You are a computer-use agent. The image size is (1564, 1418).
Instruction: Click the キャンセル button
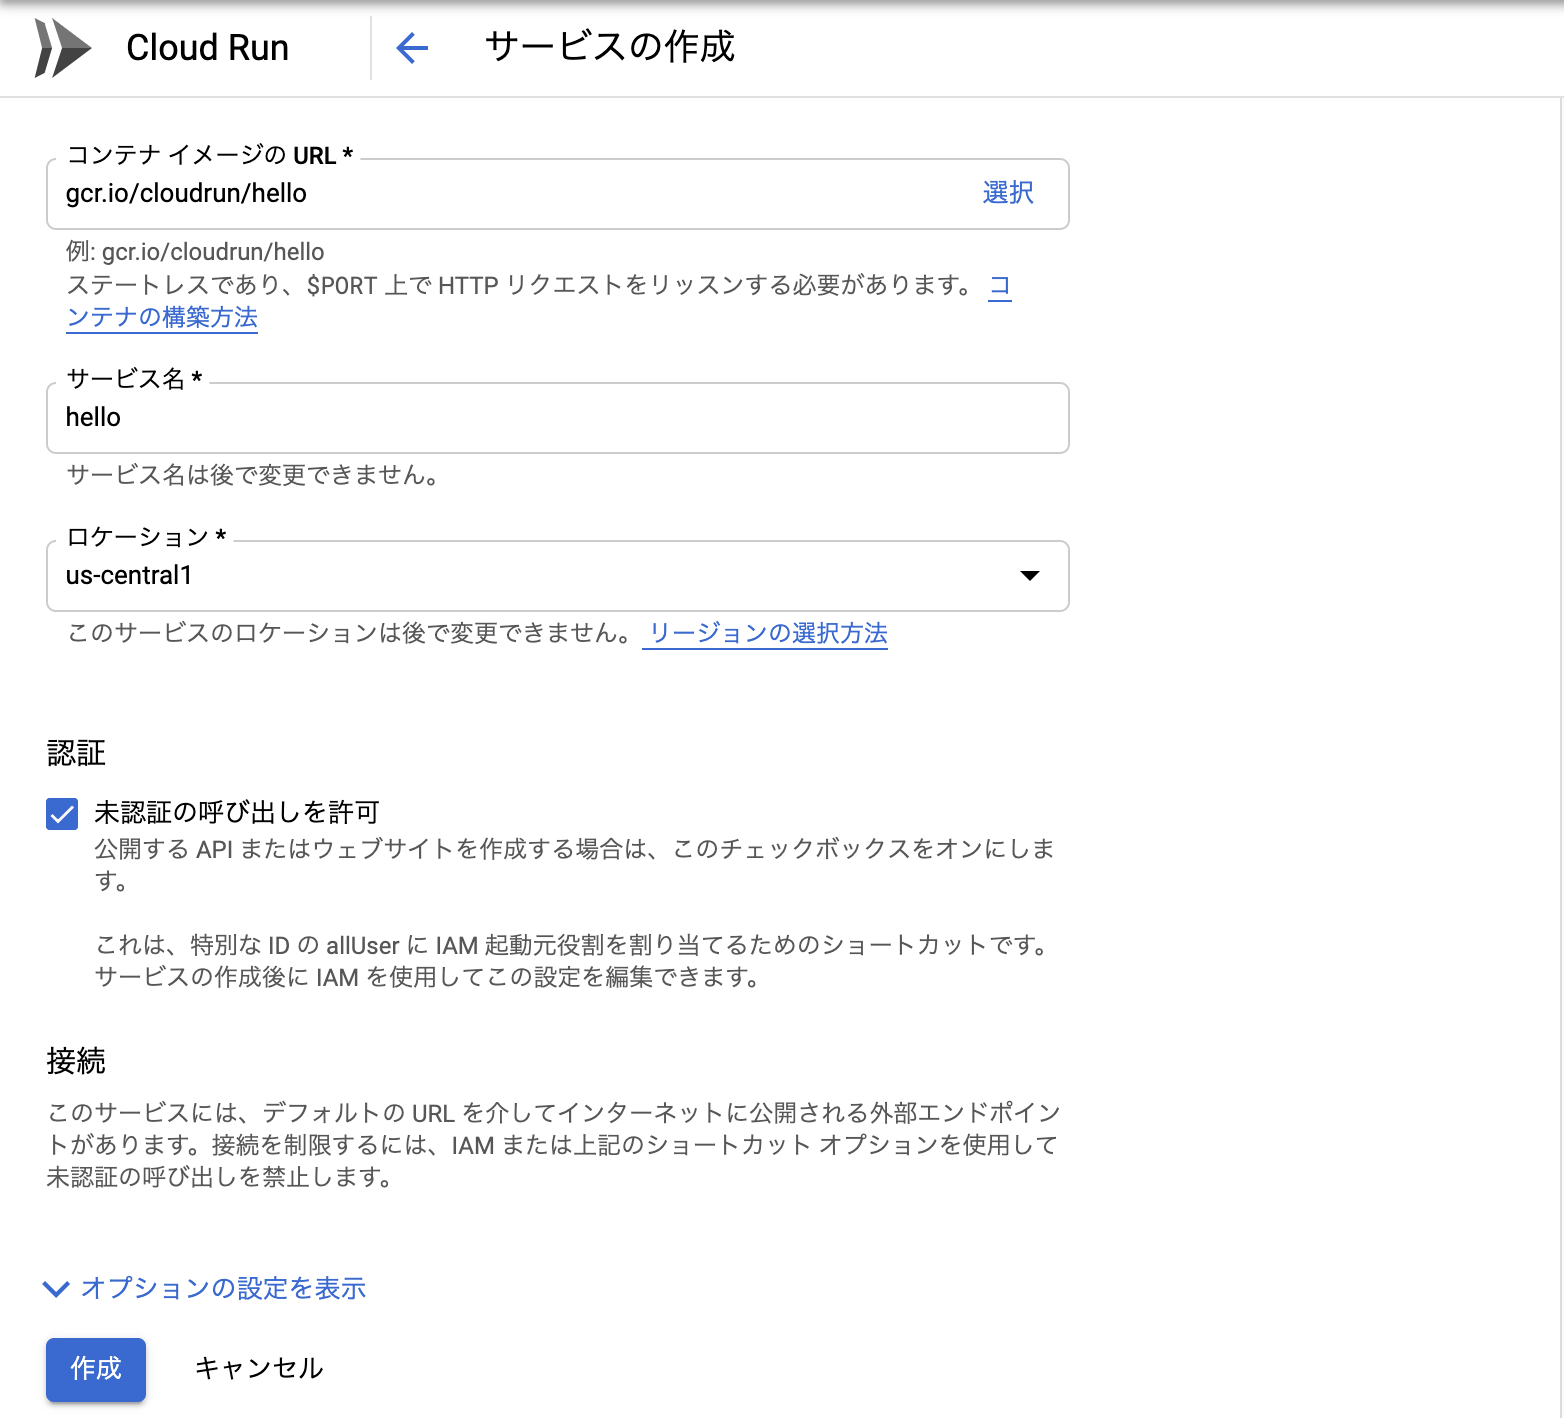pyautogui.click(x=259, y=1368)
